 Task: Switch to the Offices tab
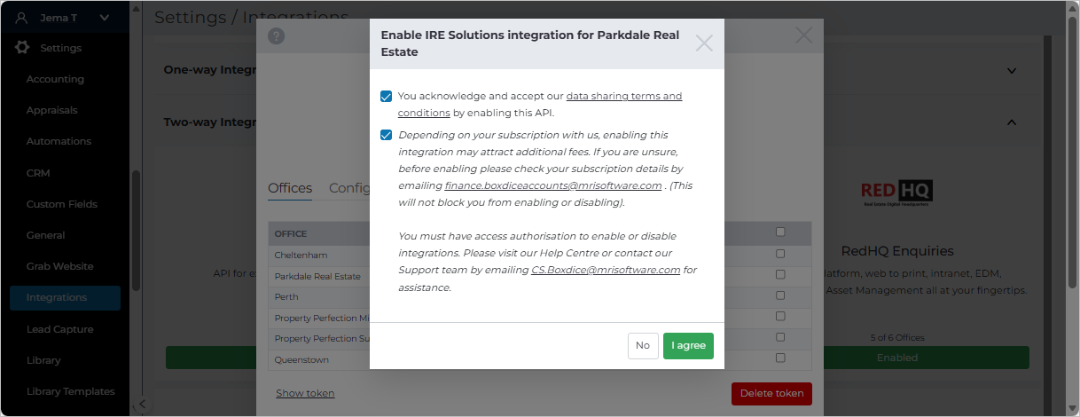click(289, 188)
